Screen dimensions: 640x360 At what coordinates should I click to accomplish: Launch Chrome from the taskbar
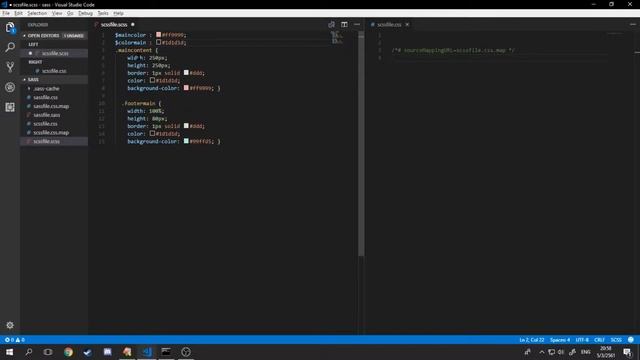(68, 352)
